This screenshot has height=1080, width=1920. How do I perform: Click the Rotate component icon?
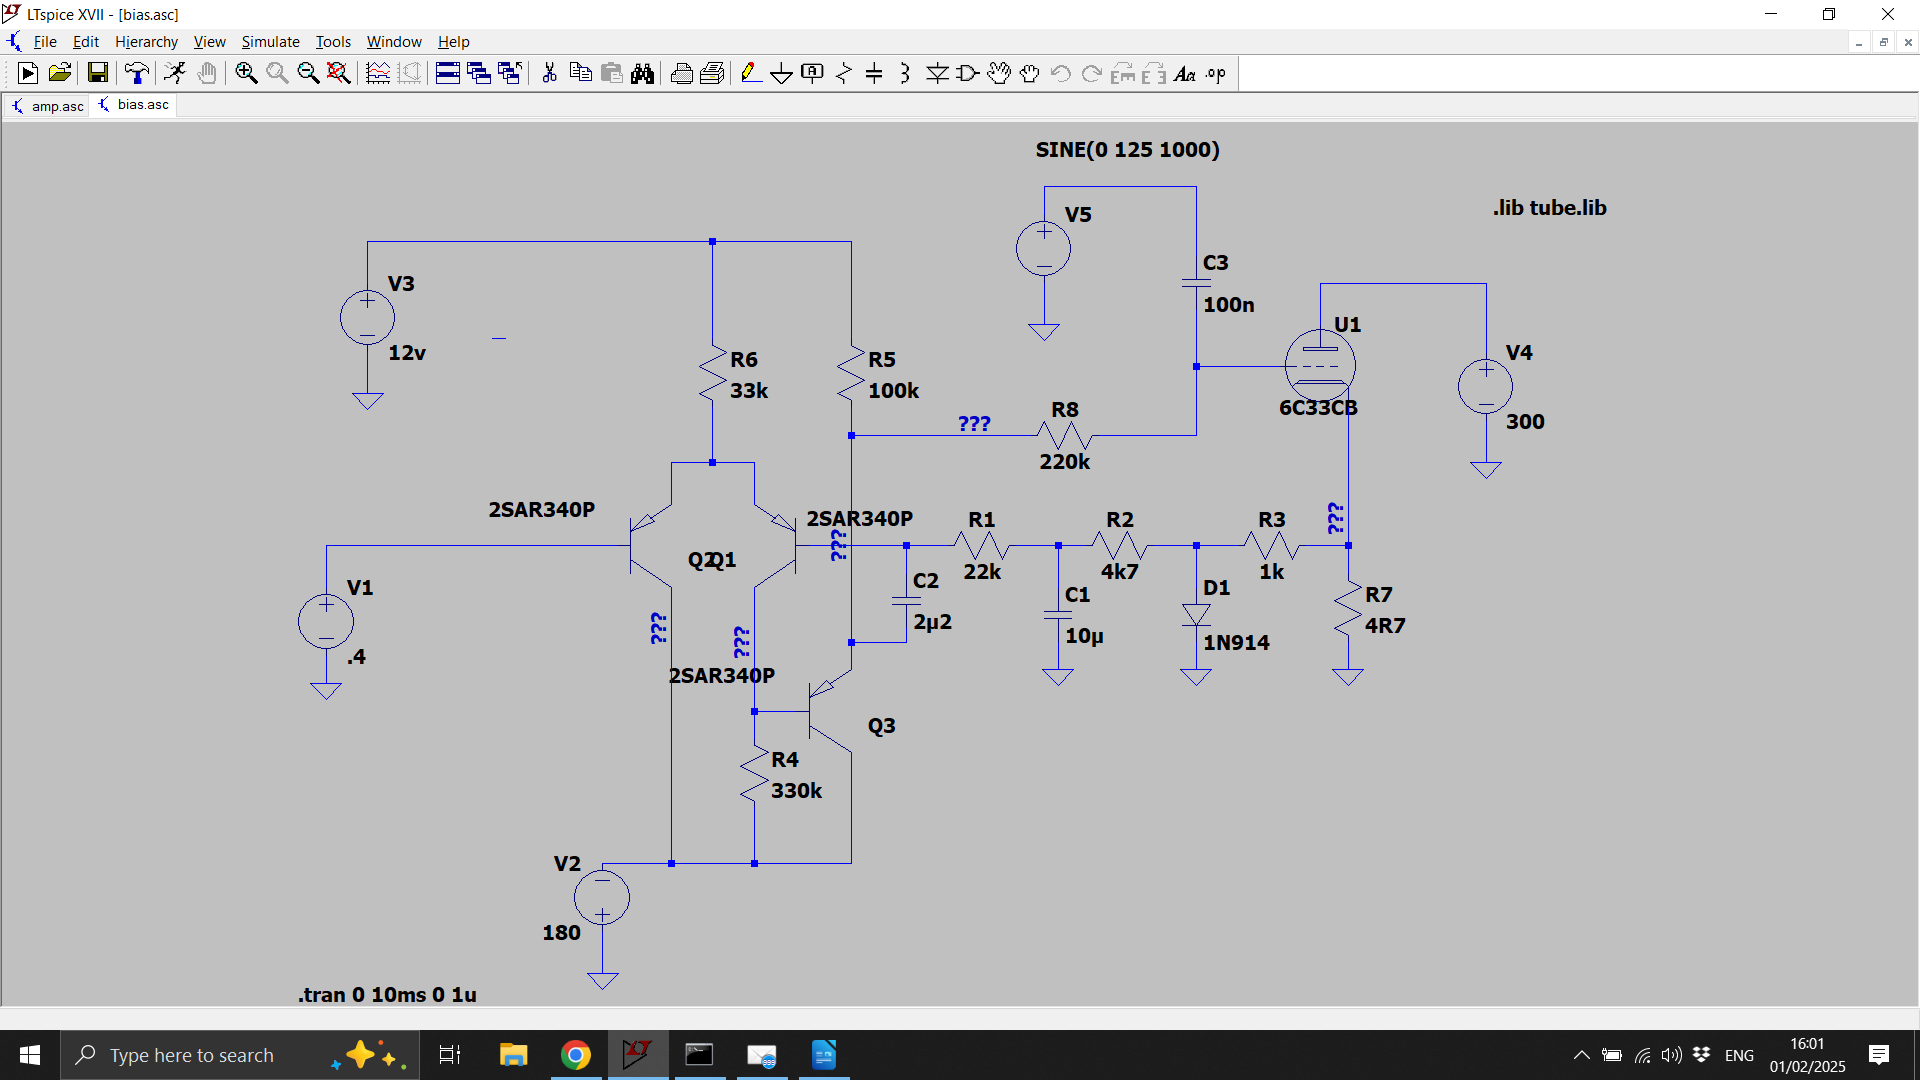coord(1123,73)
